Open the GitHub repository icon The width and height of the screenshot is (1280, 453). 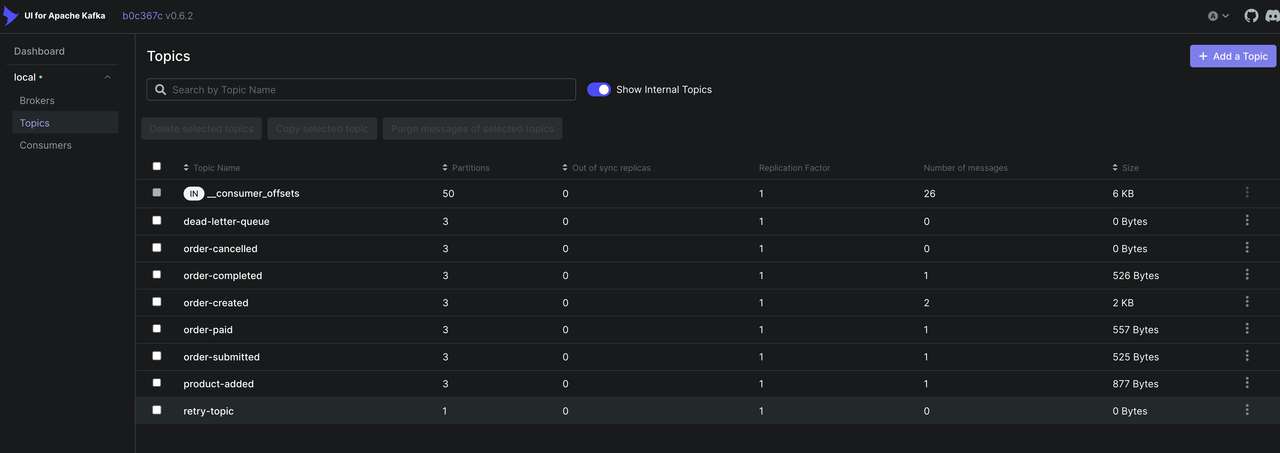click(x=1251, y=16)
